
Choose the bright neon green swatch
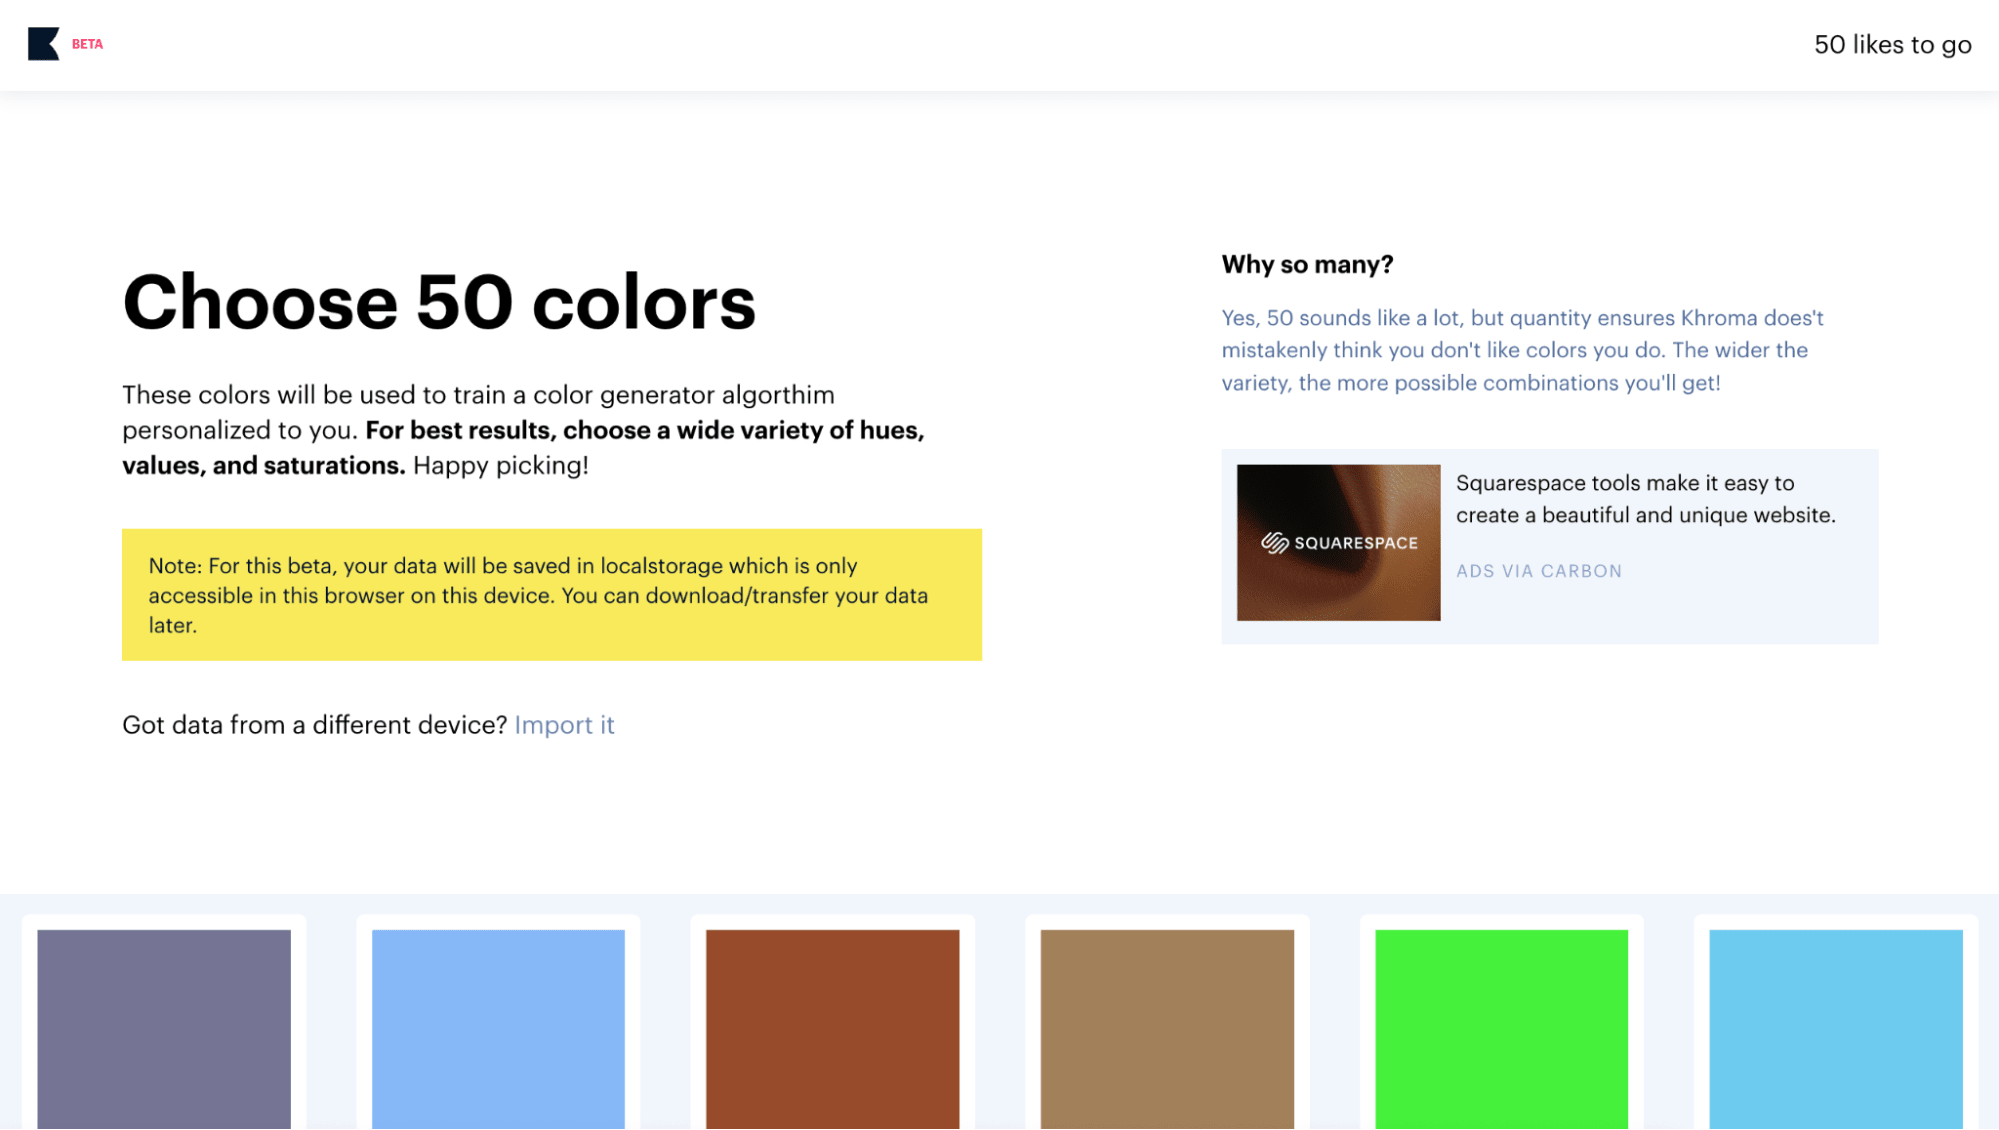[1501, 1028]
